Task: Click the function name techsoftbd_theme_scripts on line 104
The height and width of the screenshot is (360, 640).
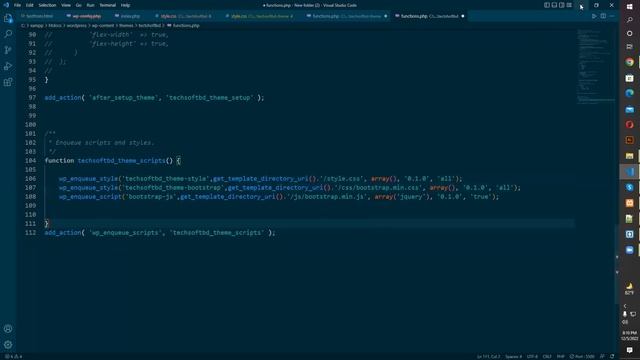Action: click(x=121, y=161)
